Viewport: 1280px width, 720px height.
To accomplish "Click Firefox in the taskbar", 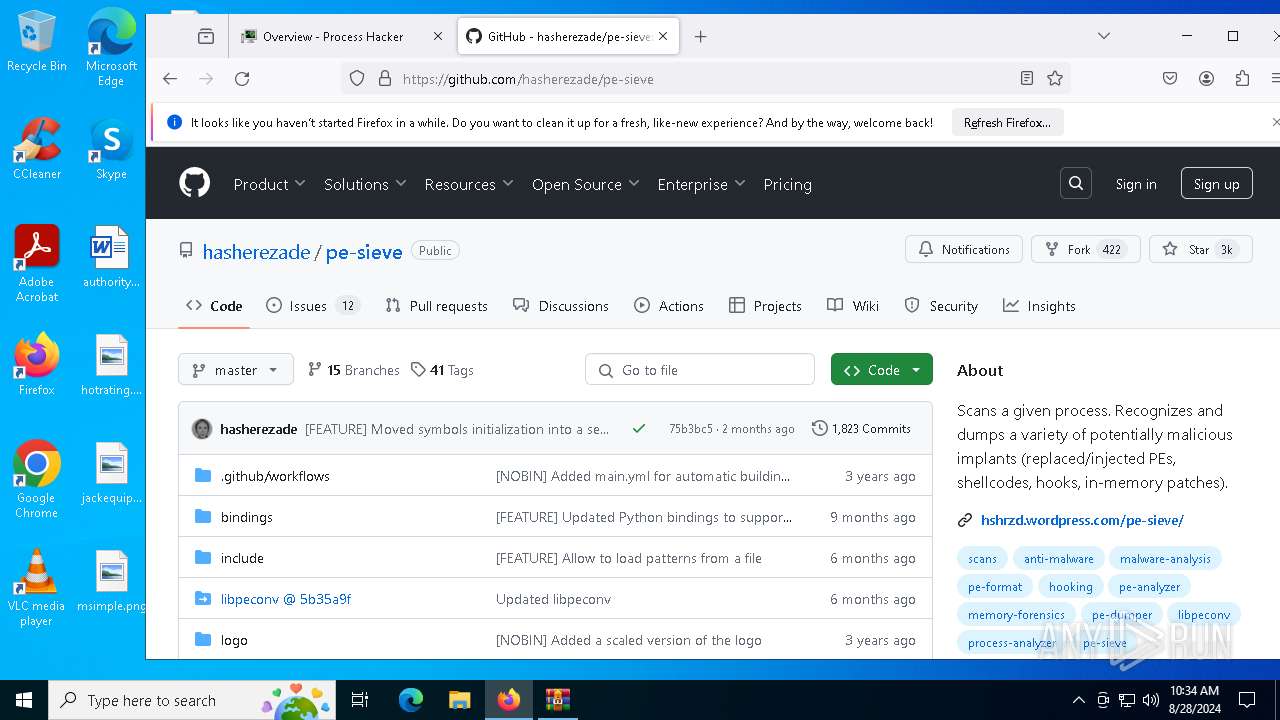I will coord(509,700).
